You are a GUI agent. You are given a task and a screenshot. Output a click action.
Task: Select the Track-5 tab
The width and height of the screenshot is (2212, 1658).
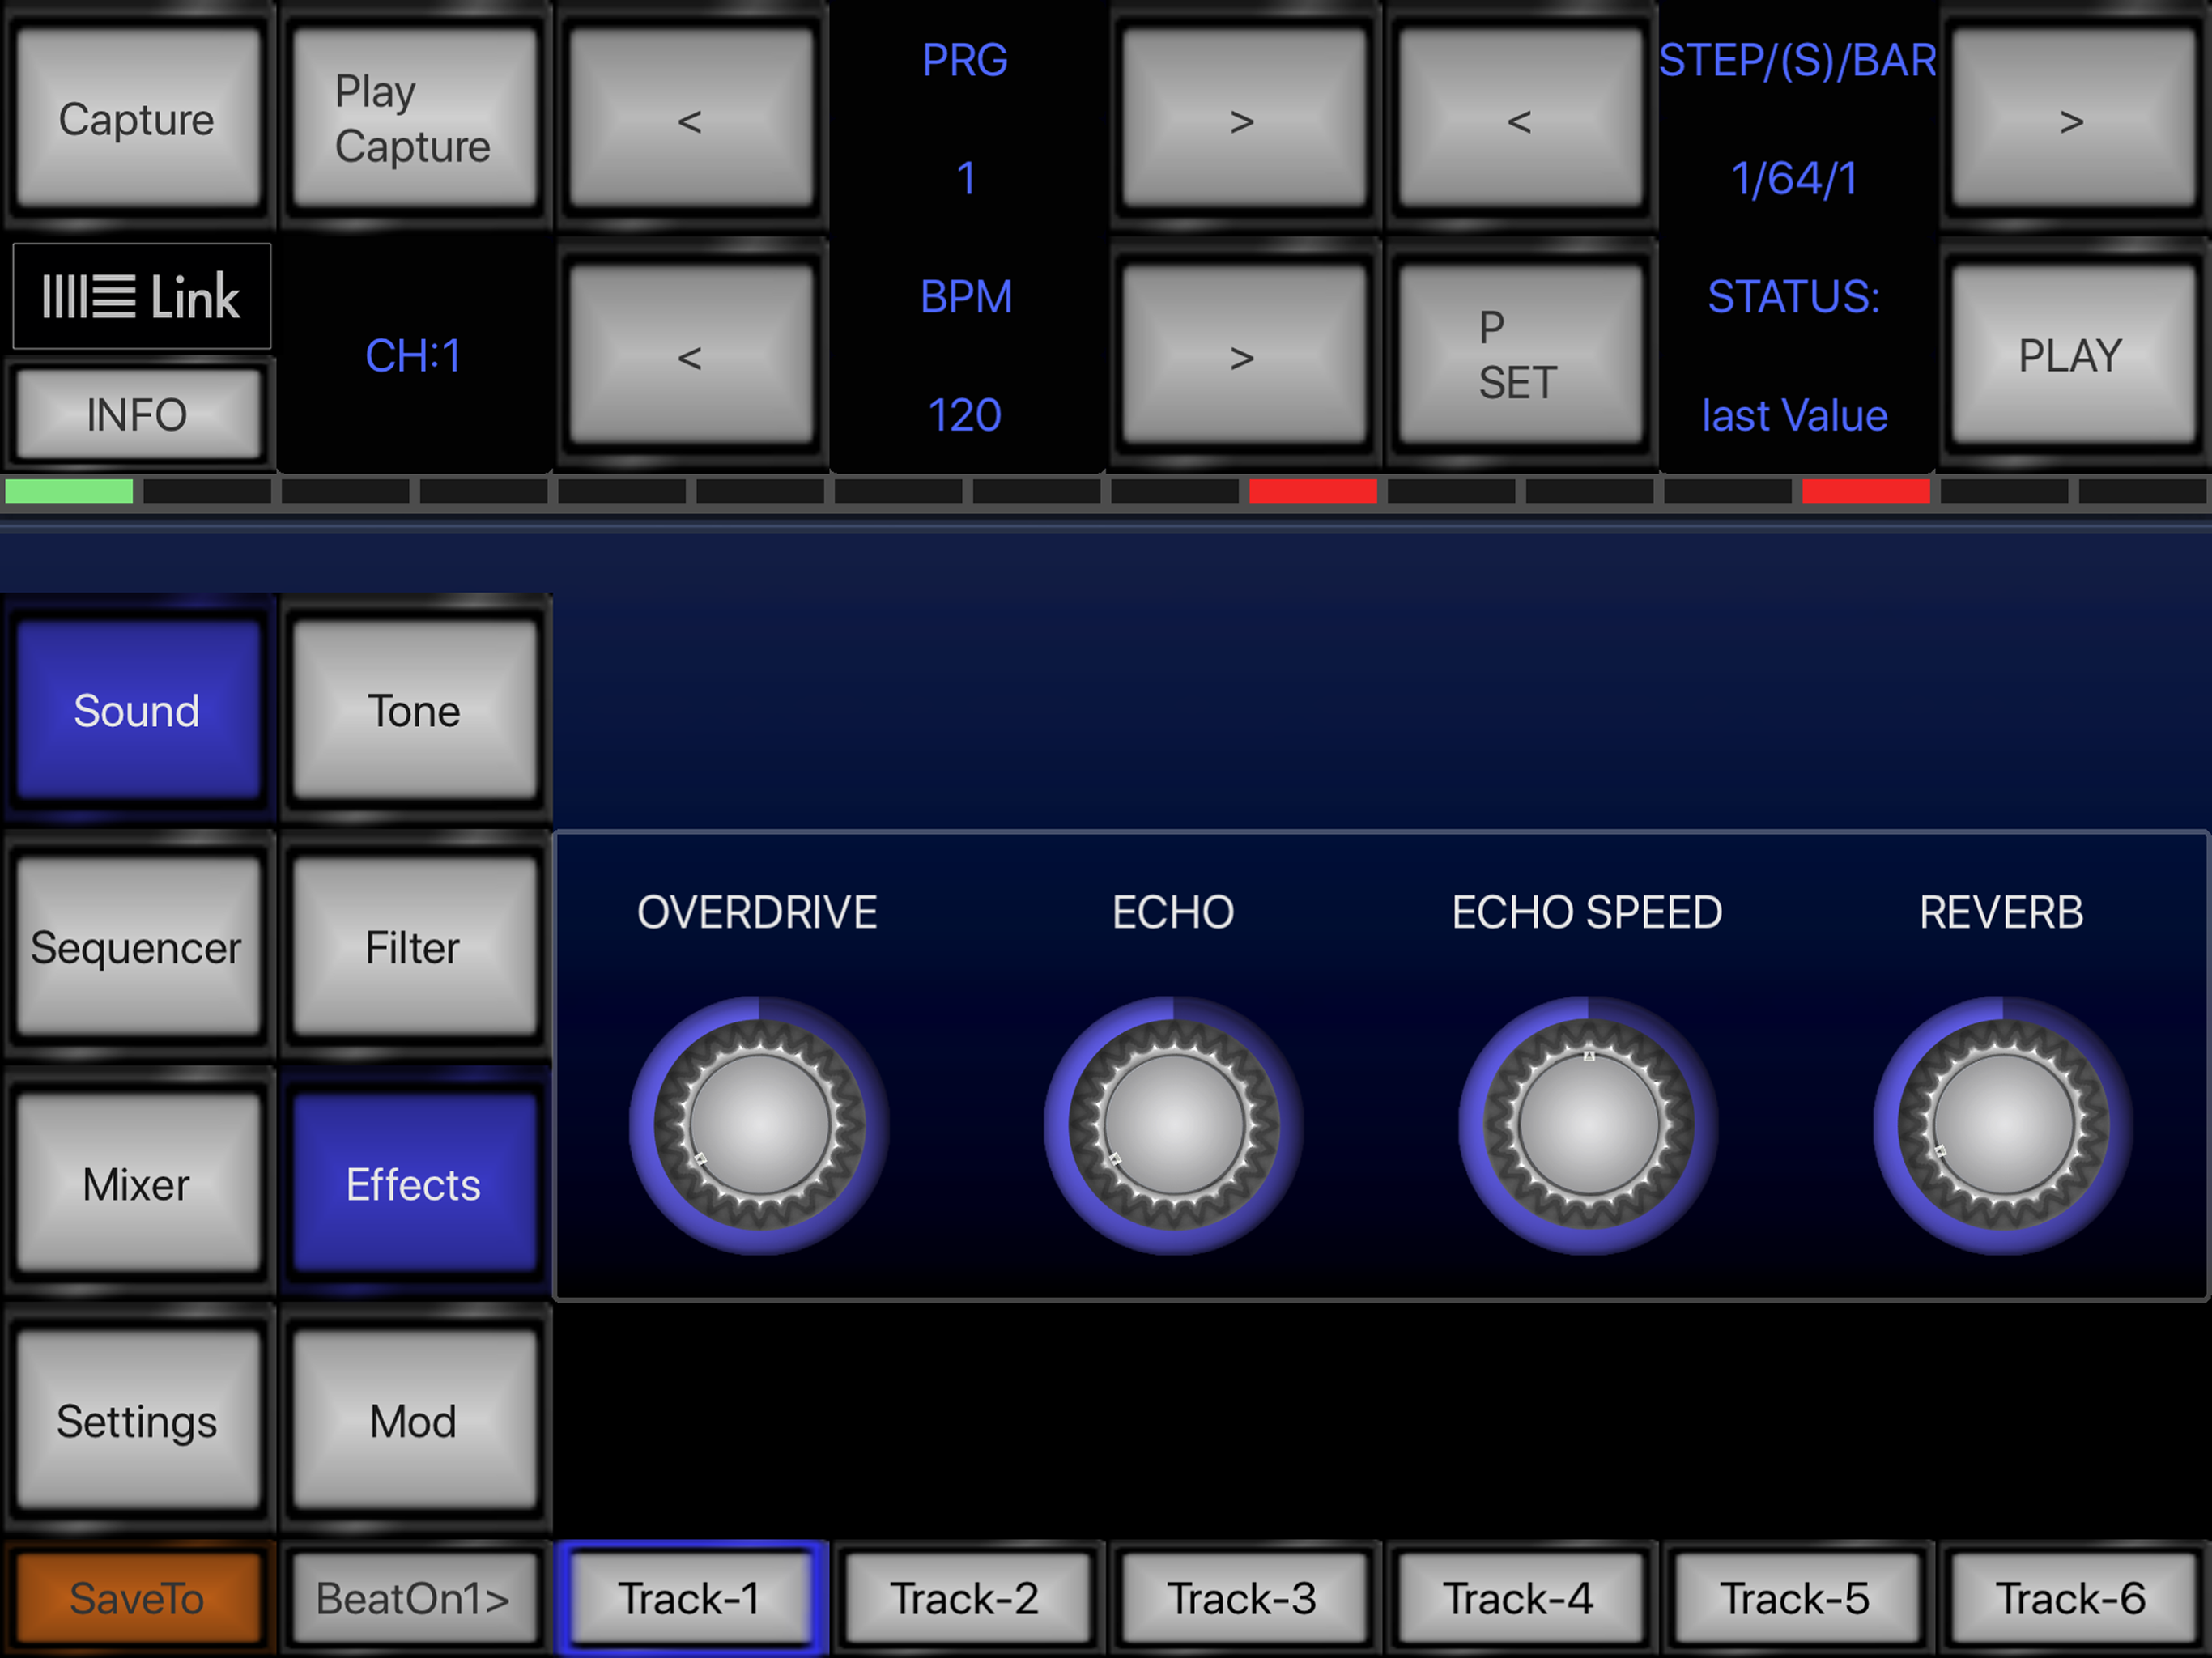click(x=1796, y=1598)
